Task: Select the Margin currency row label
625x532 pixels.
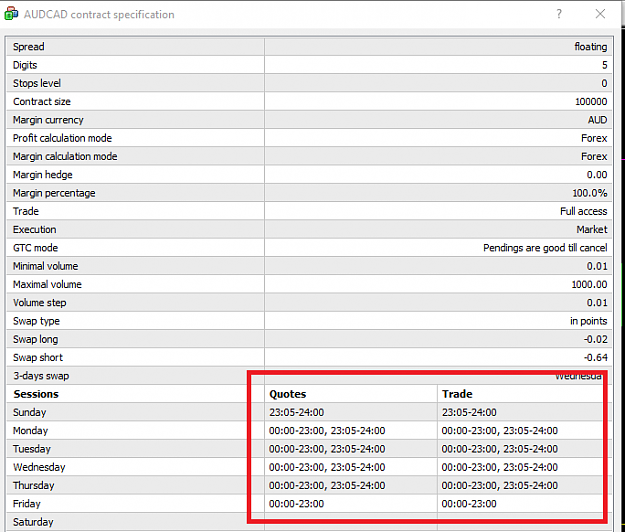Action: [x=48, y=120]
